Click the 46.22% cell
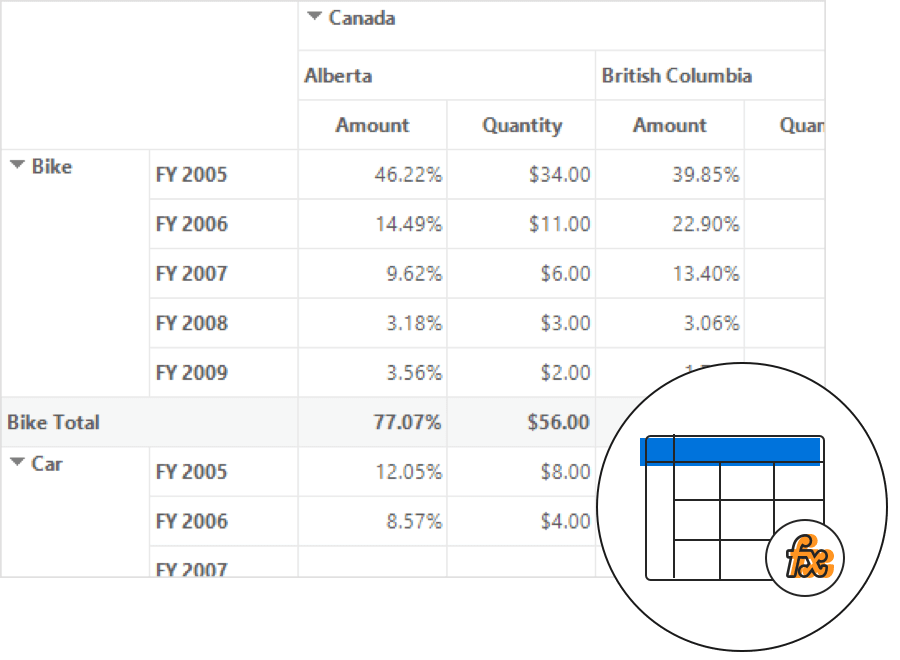Image resolution: width=900 pixels, height=660 pixels. 408,175
